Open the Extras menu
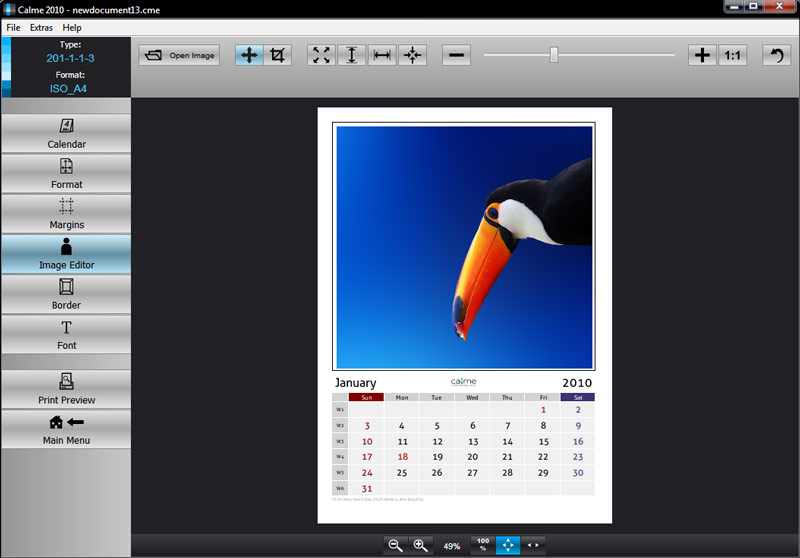Image resolution: width=800 pixels, height=558 pixels. tap(41, 27)
